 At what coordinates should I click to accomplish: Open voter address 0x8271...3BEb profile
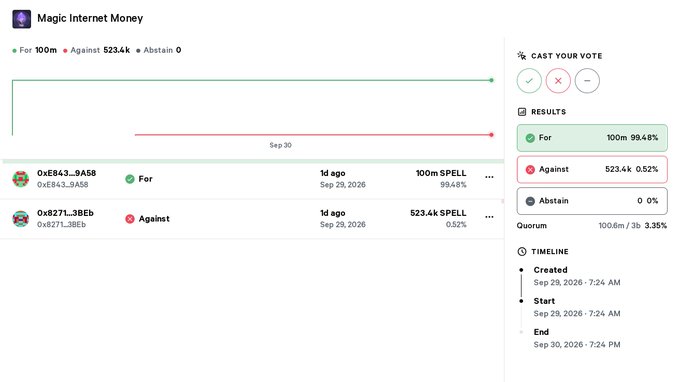coord(65,213)
